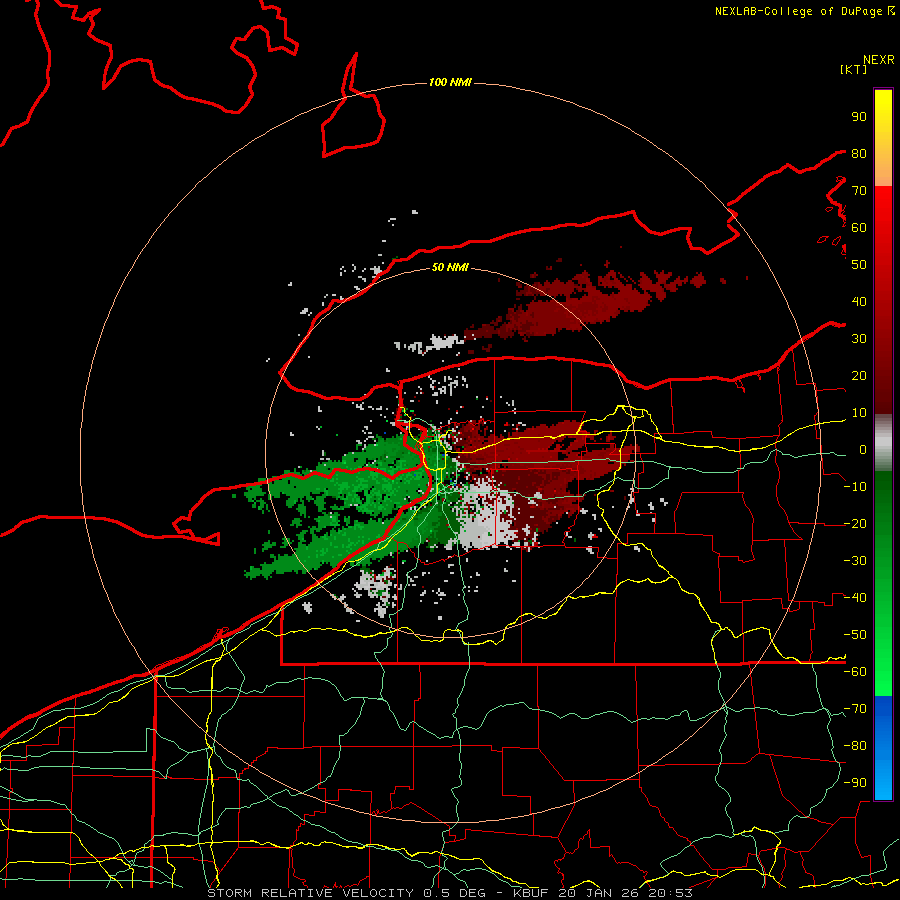This screenshot has height=900, width=900.
Task: Pick the gray zero-velocity segment of the color bar
Action: (883, 443)
